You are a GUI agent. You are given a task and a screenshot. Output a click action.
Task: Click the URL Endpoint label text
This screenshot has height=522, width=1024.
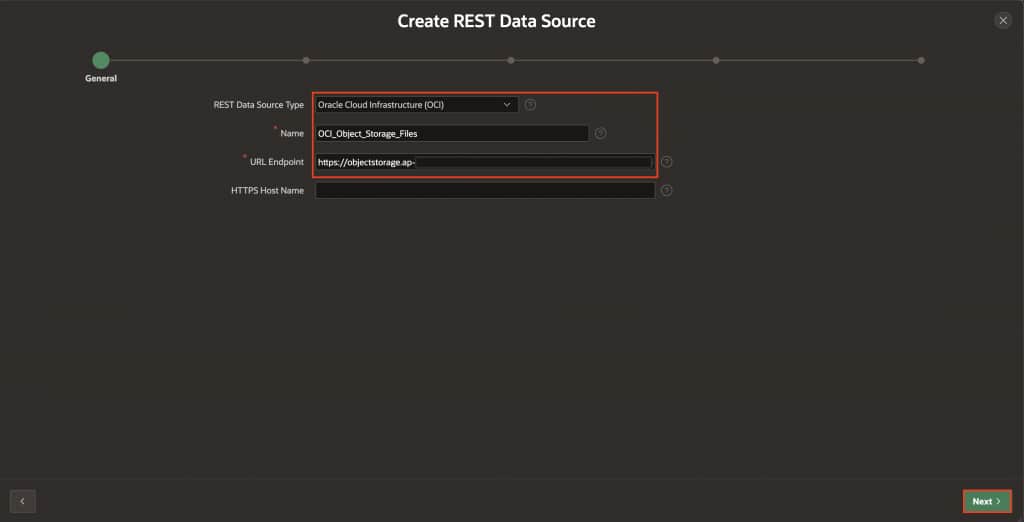(277, 162)
